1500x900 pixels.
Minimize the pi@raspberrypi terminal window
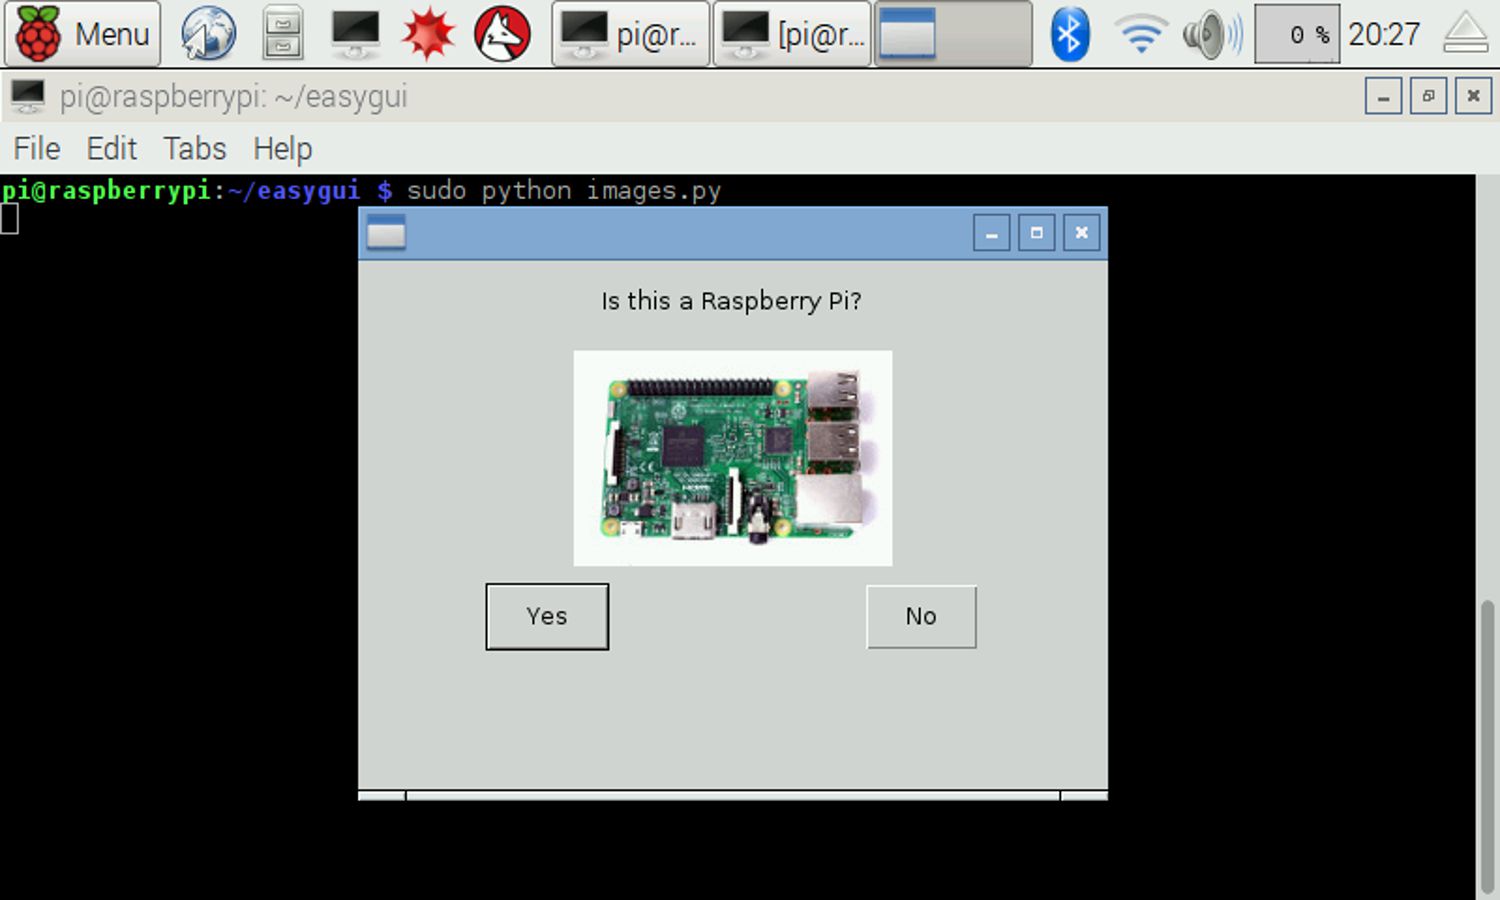pos(1383,97)
